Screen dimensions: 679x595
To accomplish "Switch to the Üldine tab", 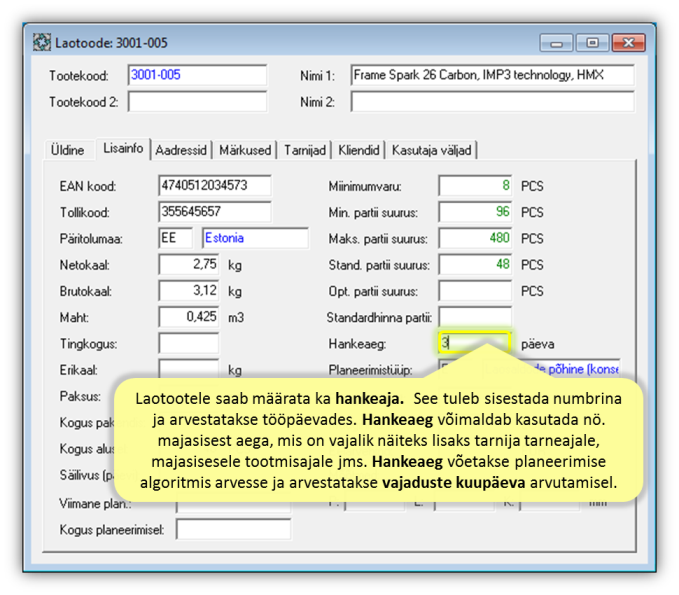I will [68, 150].
